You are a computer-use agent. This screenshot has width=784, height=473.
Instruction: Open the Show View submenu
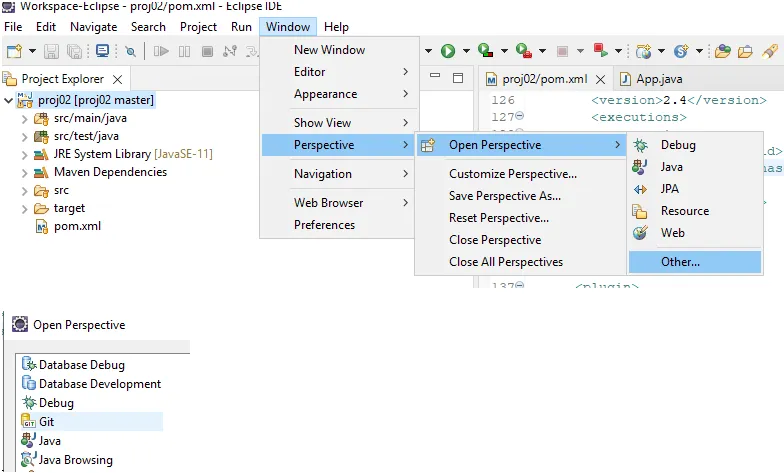pos(339,123)
